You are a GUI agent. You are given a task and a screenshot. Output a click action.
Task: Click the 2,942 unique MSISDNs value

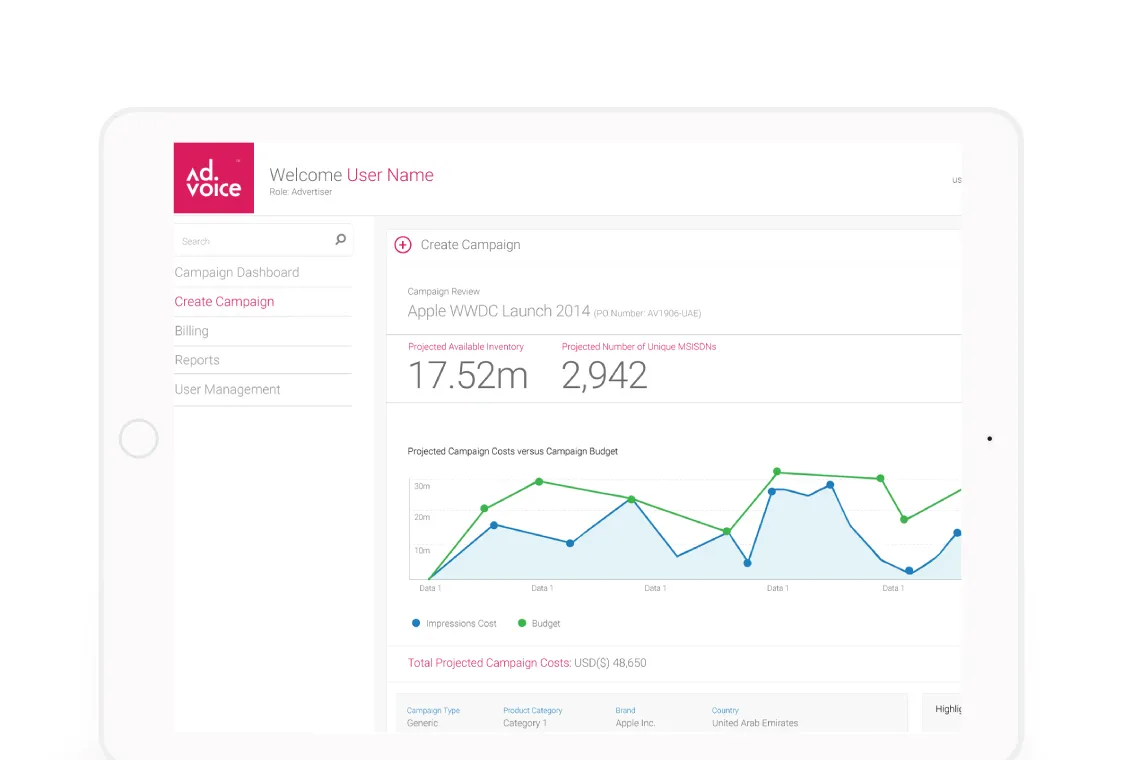click(x=604, y=375)
